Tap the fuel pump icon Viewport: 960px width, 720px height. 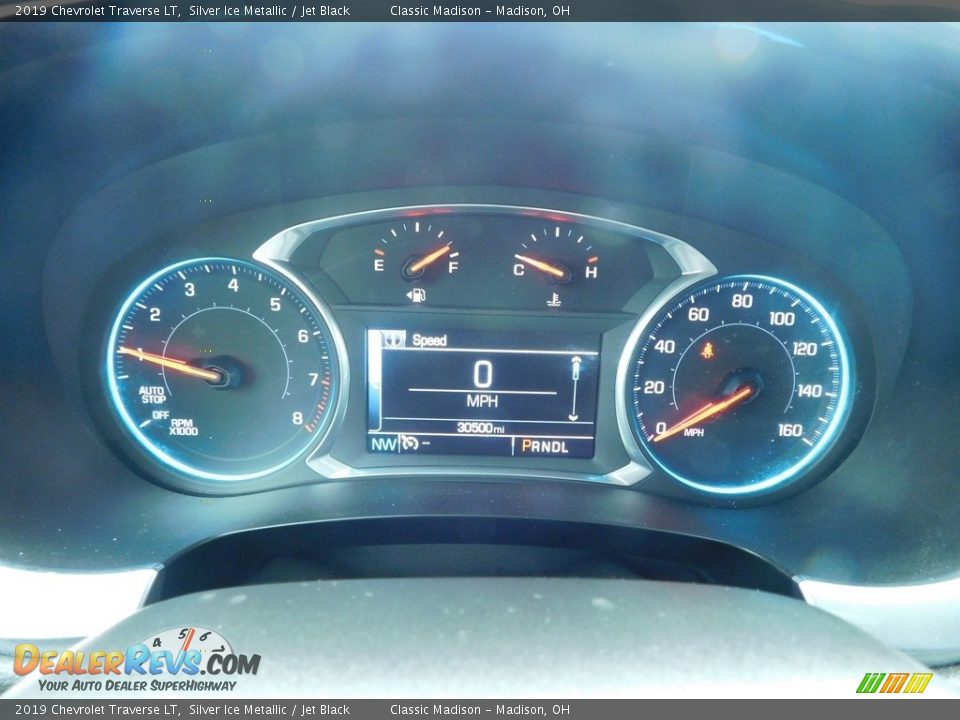pos(414,295)
